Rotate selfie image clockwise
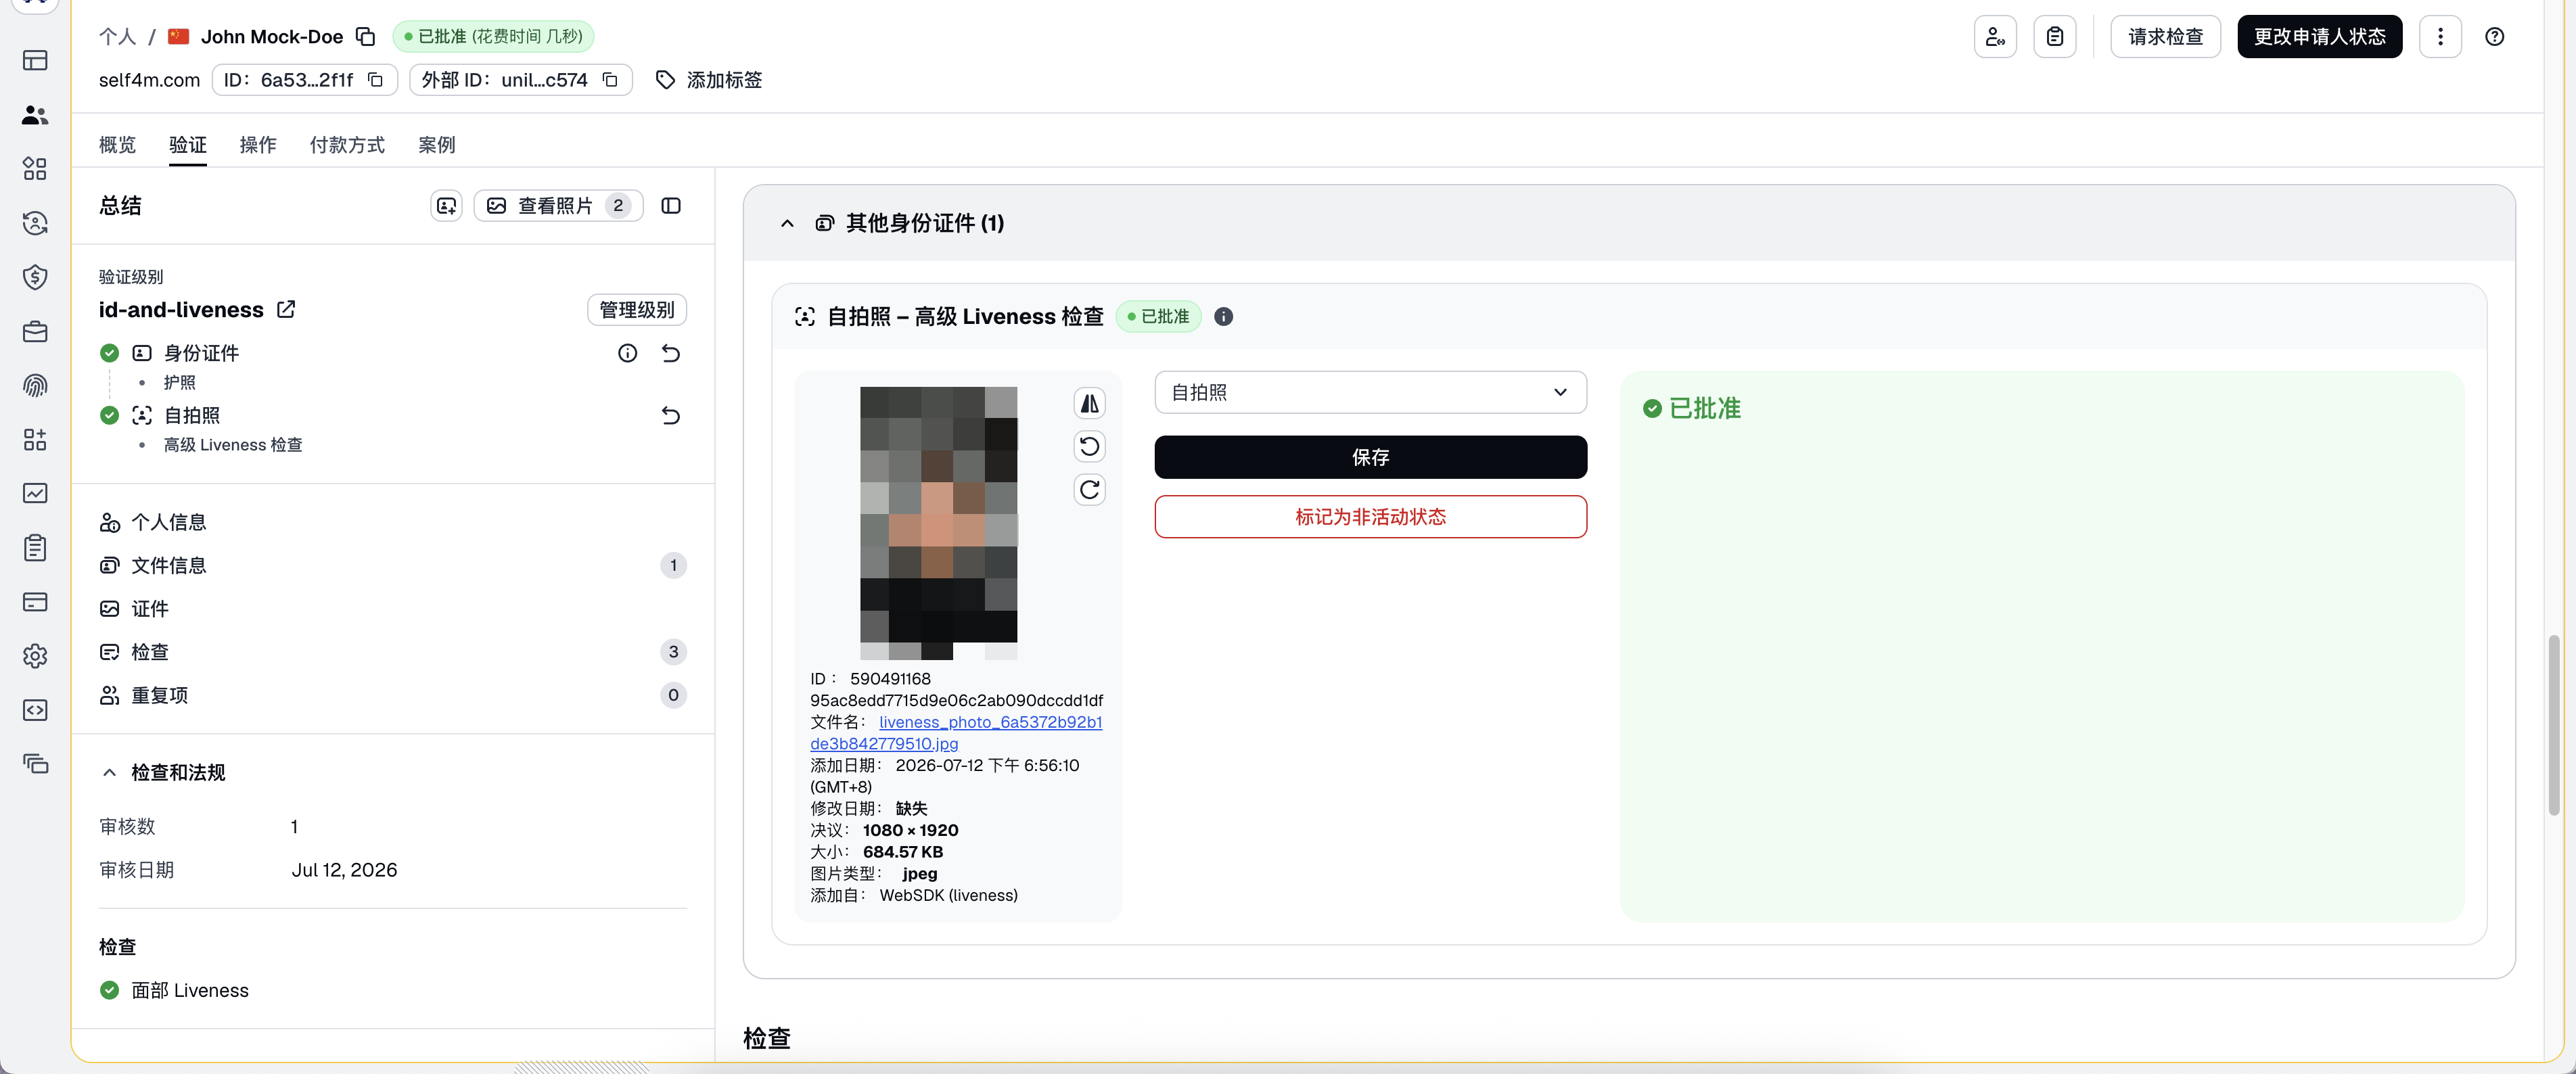This screenshot has width=2576, height=1074. (x=1089, y=490)
